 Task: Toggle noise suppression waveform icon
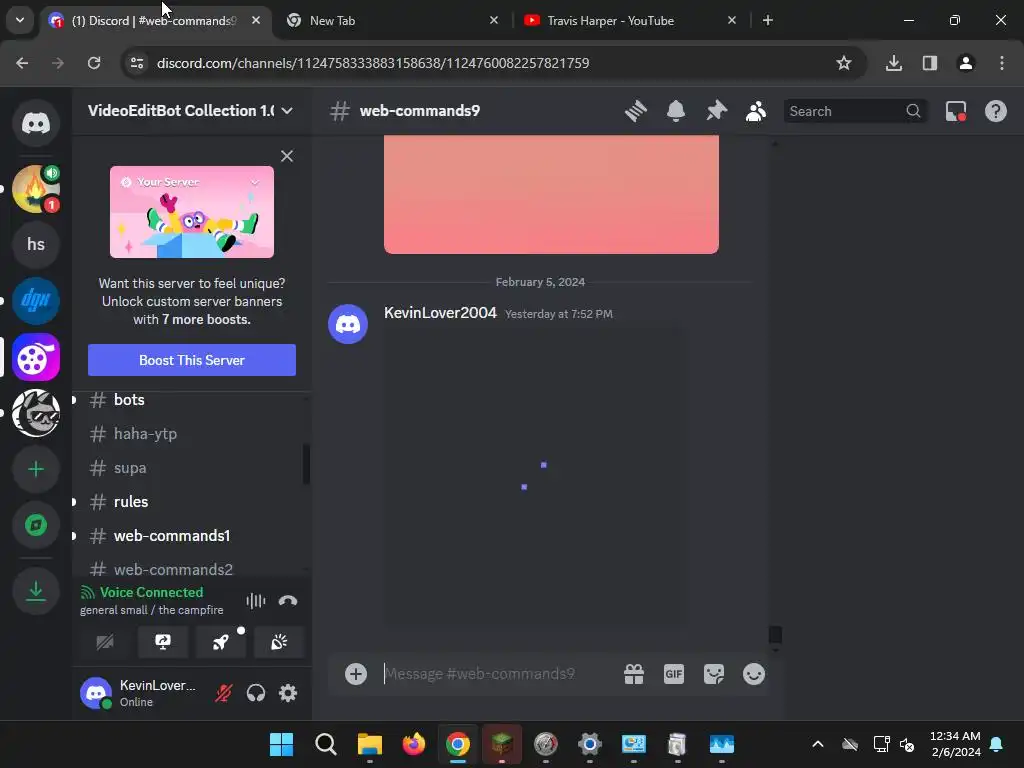coord(256,601)
